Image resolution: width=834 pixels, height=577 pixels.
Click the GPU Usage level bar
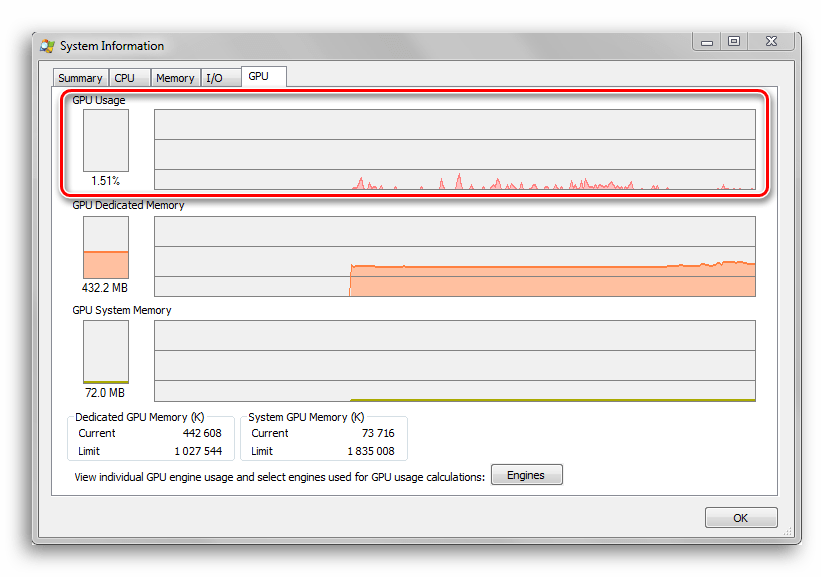tap(106, 140)
